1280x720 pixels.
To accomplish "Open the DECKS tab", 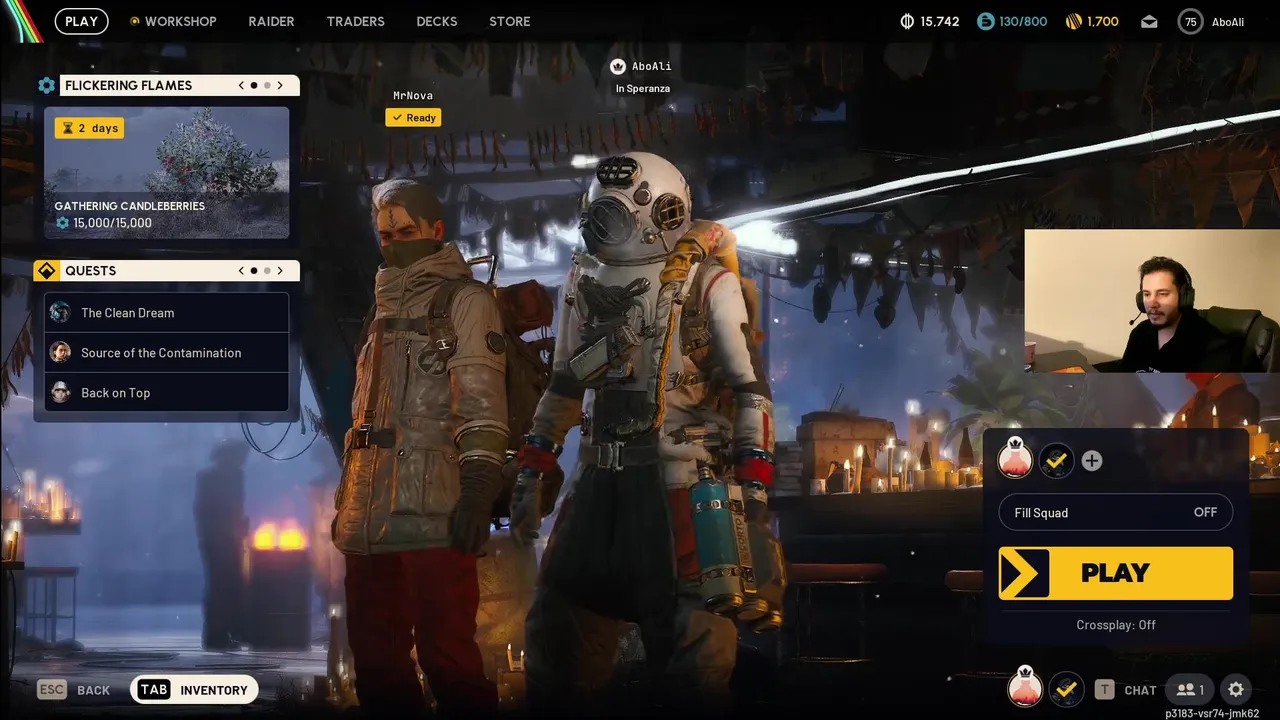I will pyautogui.click(x=437, y=21).
